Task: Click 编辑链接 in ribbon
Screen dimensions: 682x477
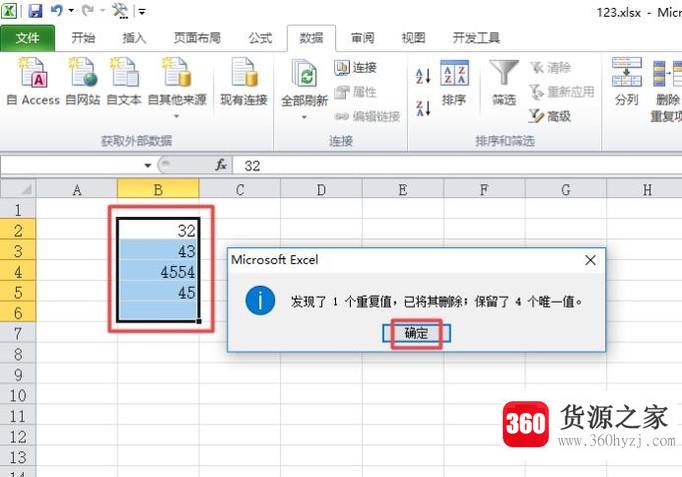Action: click(x=367, y=116)
